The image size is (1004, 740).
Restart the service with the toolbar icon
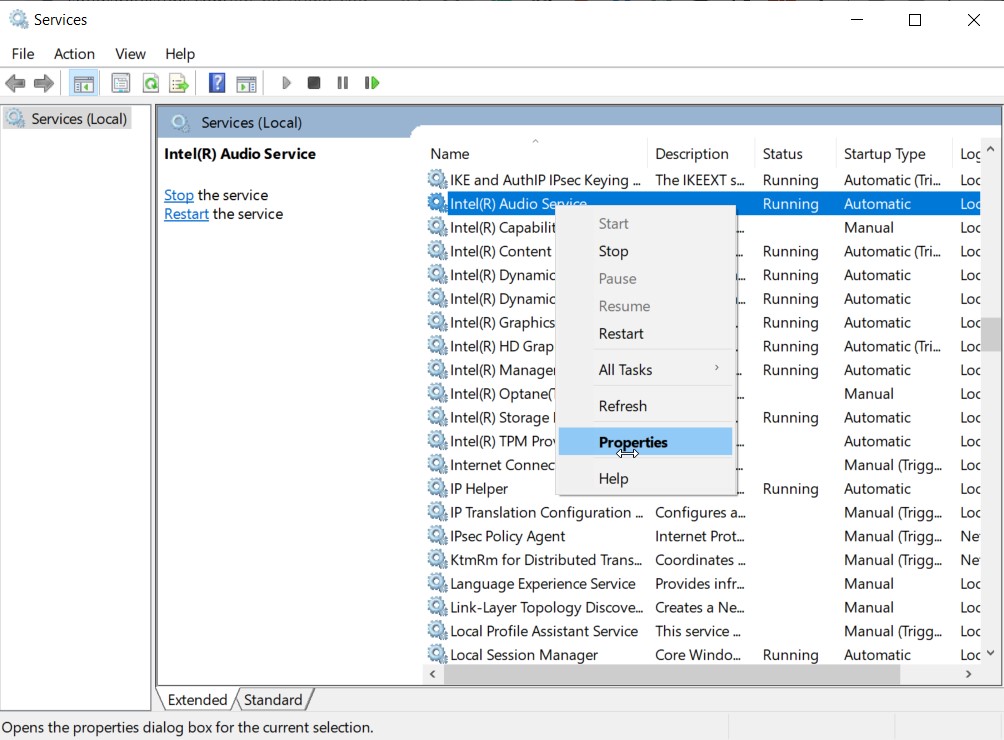[371, 83]
